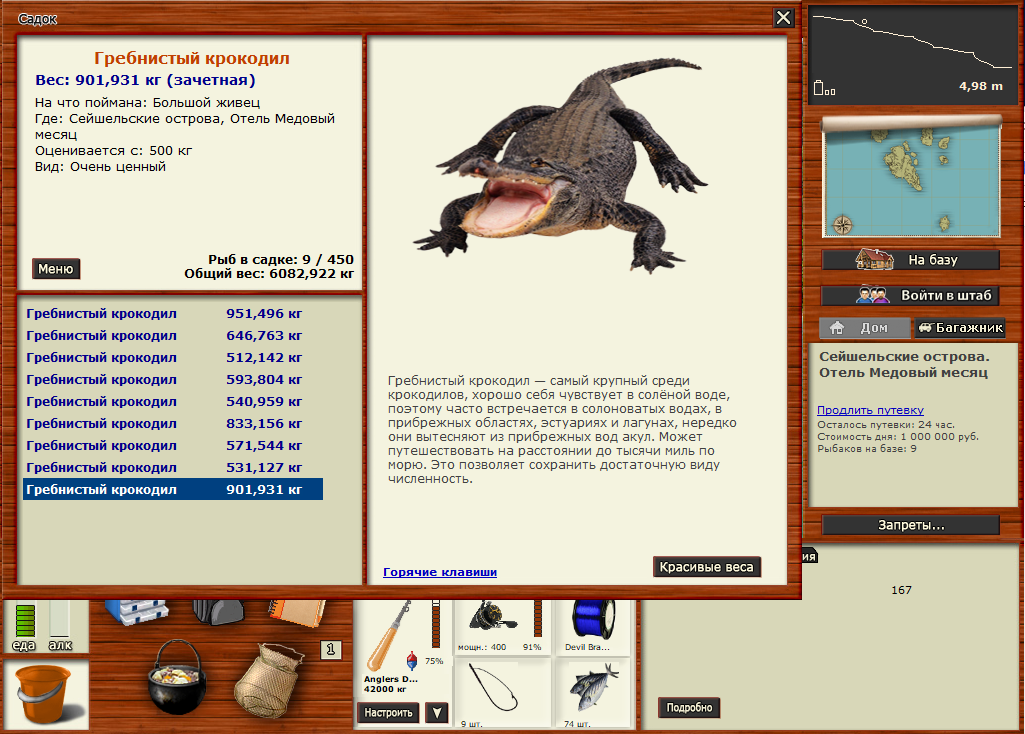Open the Запреты... button

pos(910,525)
